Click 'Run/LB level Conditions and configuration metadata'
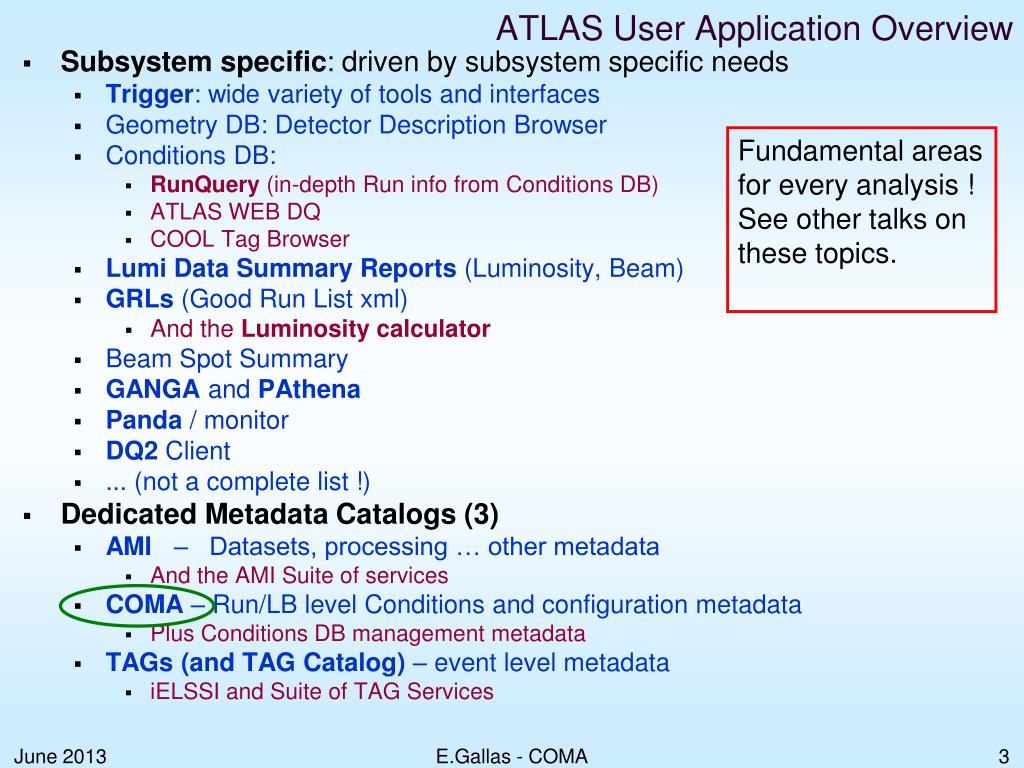This screenshot has height=768, width=1024. tap(507, 605)
